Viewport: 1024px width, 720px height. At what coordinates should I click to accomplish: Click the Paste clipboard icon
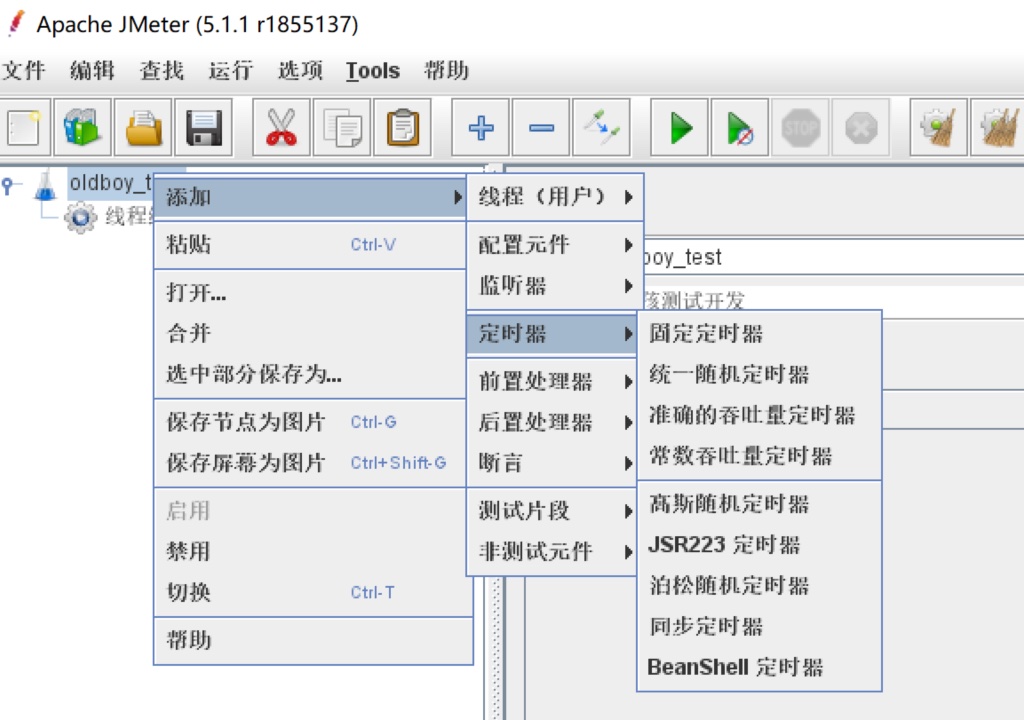(x=402, y=128)
